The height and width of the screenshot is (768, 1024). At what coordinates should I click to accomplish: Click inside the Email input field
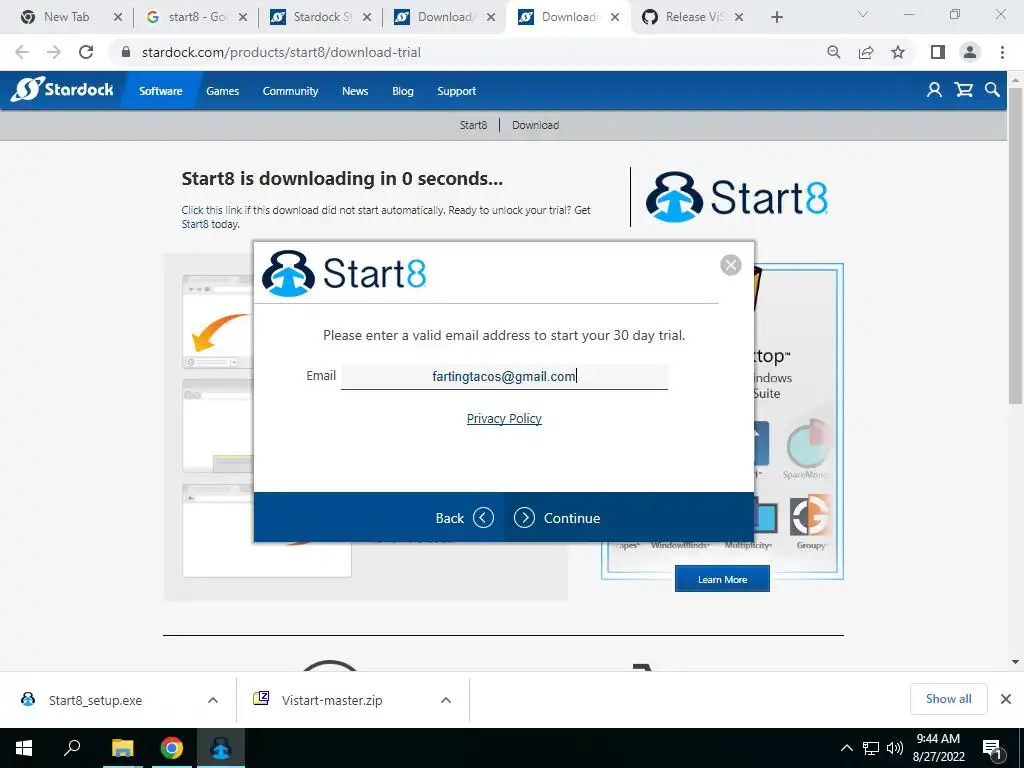pyautogui.click(x=504, y=376)
